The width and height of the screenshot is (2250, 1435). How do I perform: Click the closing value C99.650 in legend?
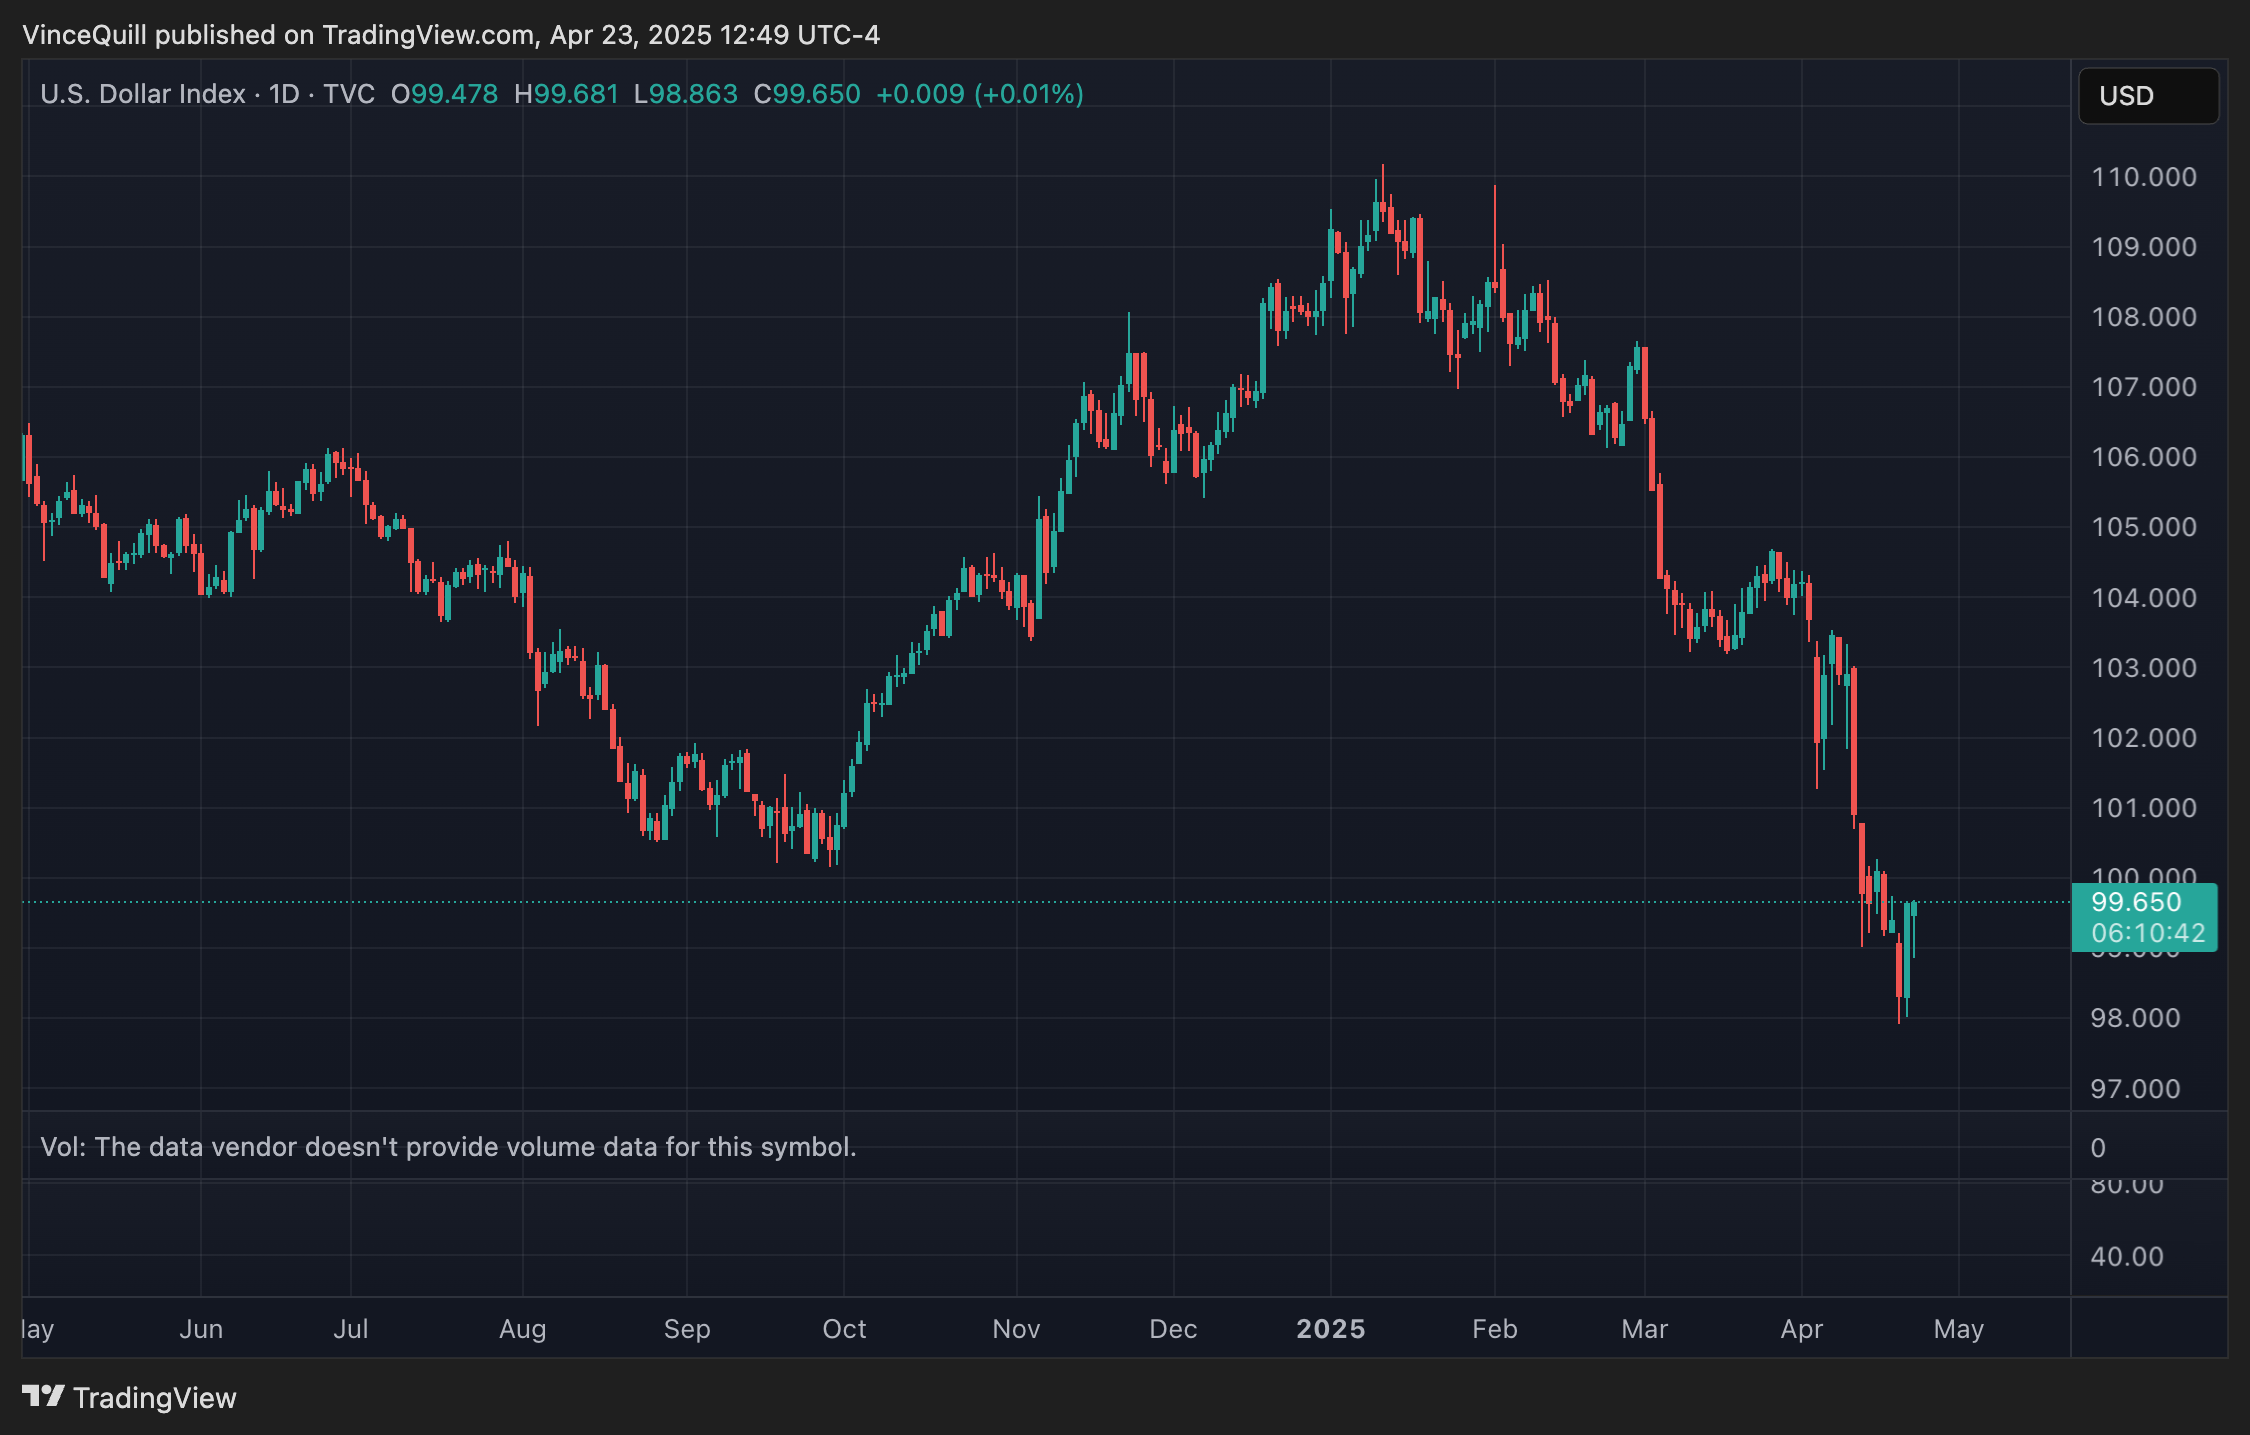pos(806,94)
